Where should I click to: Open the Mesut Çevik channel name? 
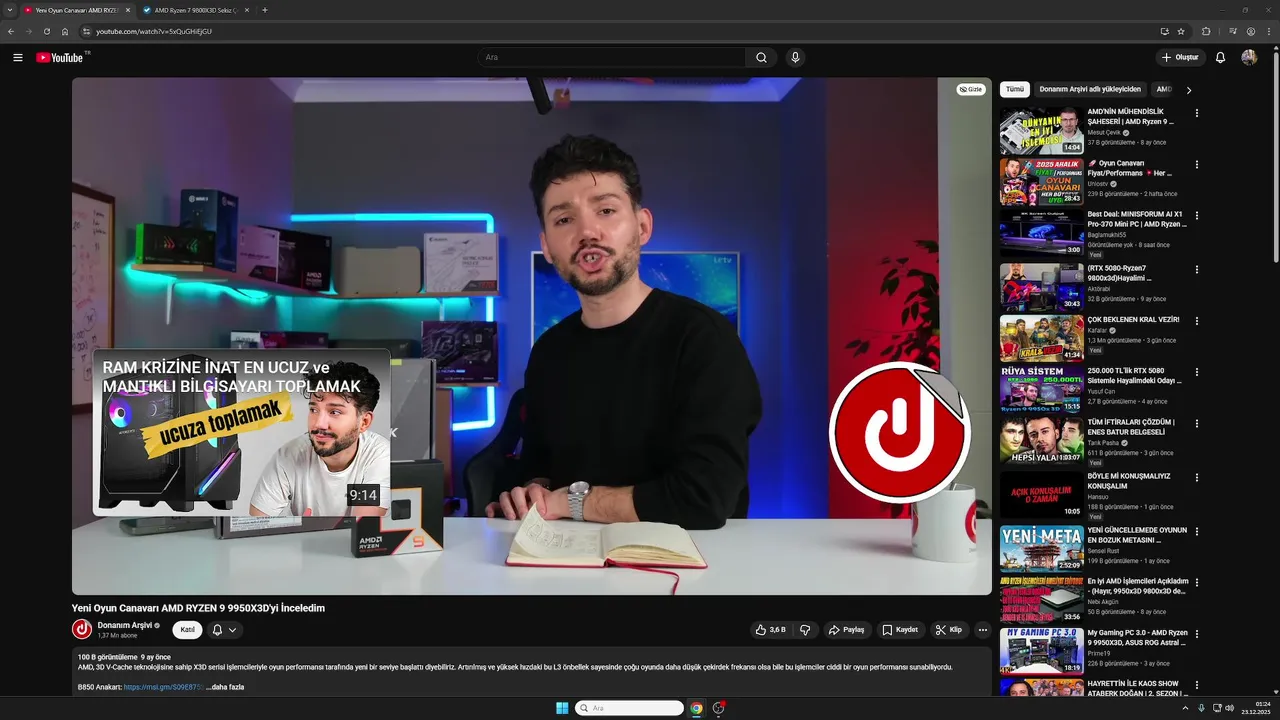1104,132
